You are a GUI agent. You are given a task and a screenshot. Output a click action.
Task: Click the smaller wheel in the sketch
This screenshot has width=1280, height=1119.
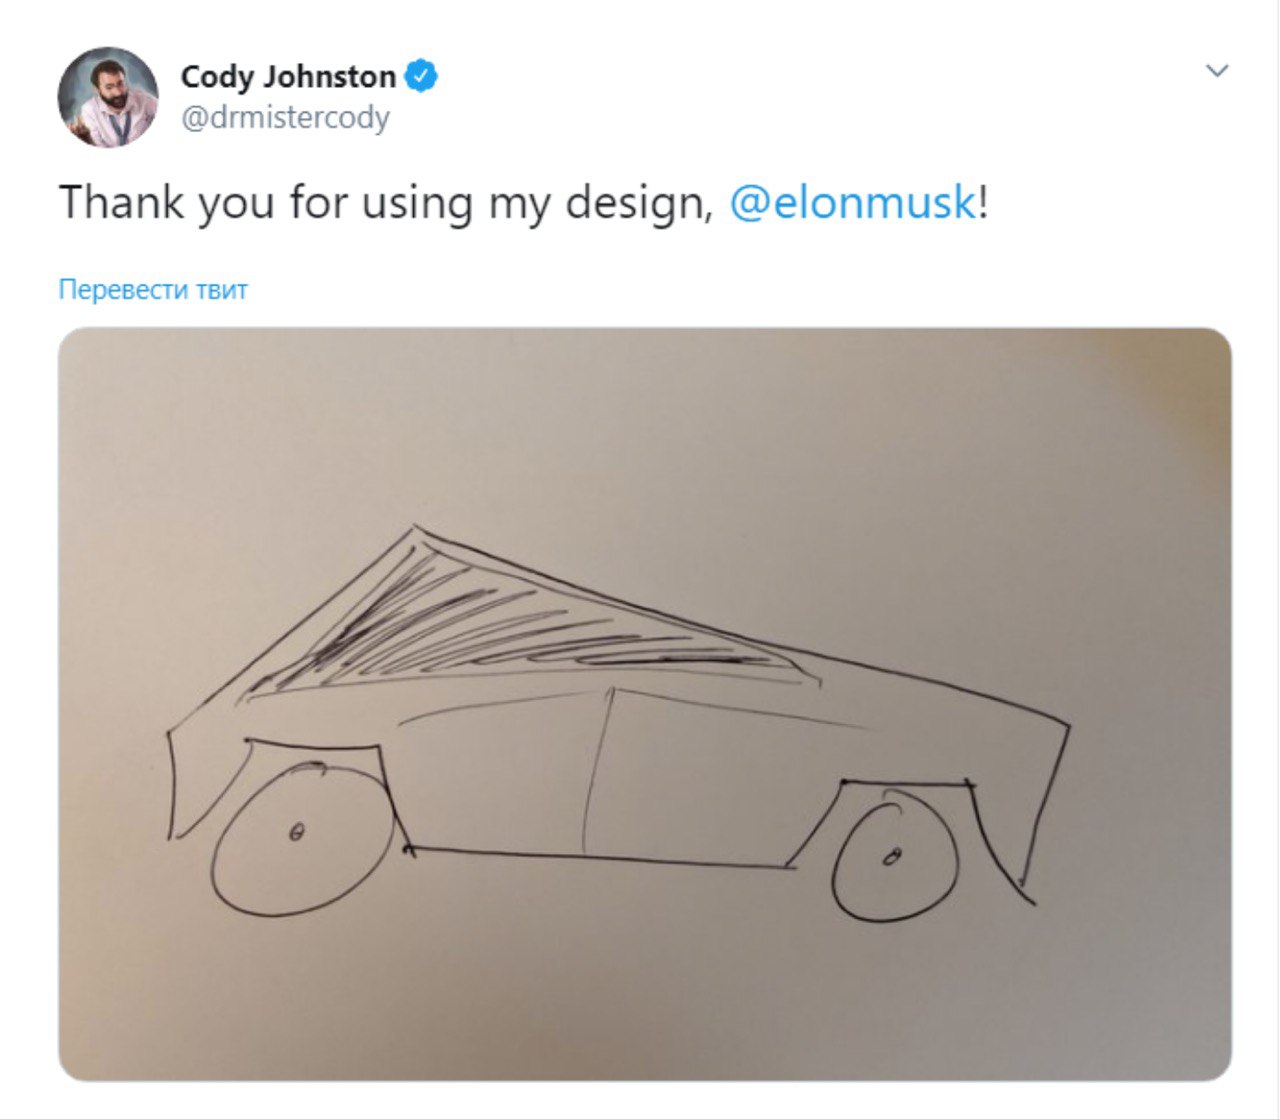click(x=894, y=859)
